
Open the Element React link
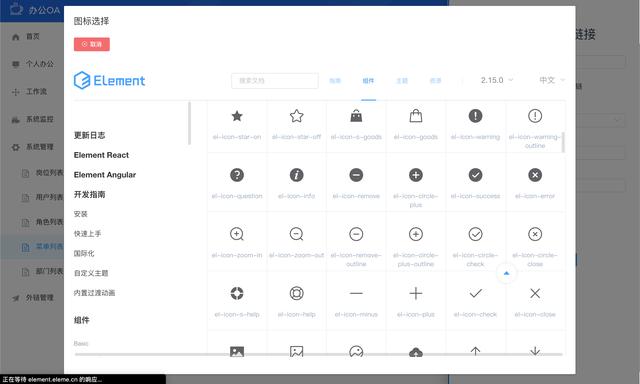click(x=101, y=155)
